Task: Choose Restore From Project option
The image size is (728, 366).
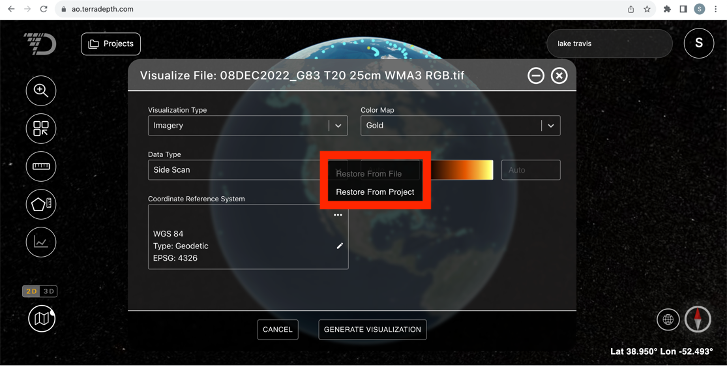Action: coord(375,192)
